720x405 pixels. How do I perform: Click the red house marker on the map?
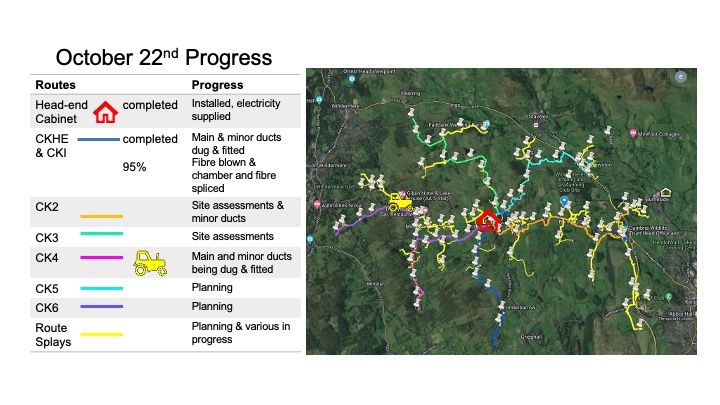pyautogui.click(x=488, y=221)
